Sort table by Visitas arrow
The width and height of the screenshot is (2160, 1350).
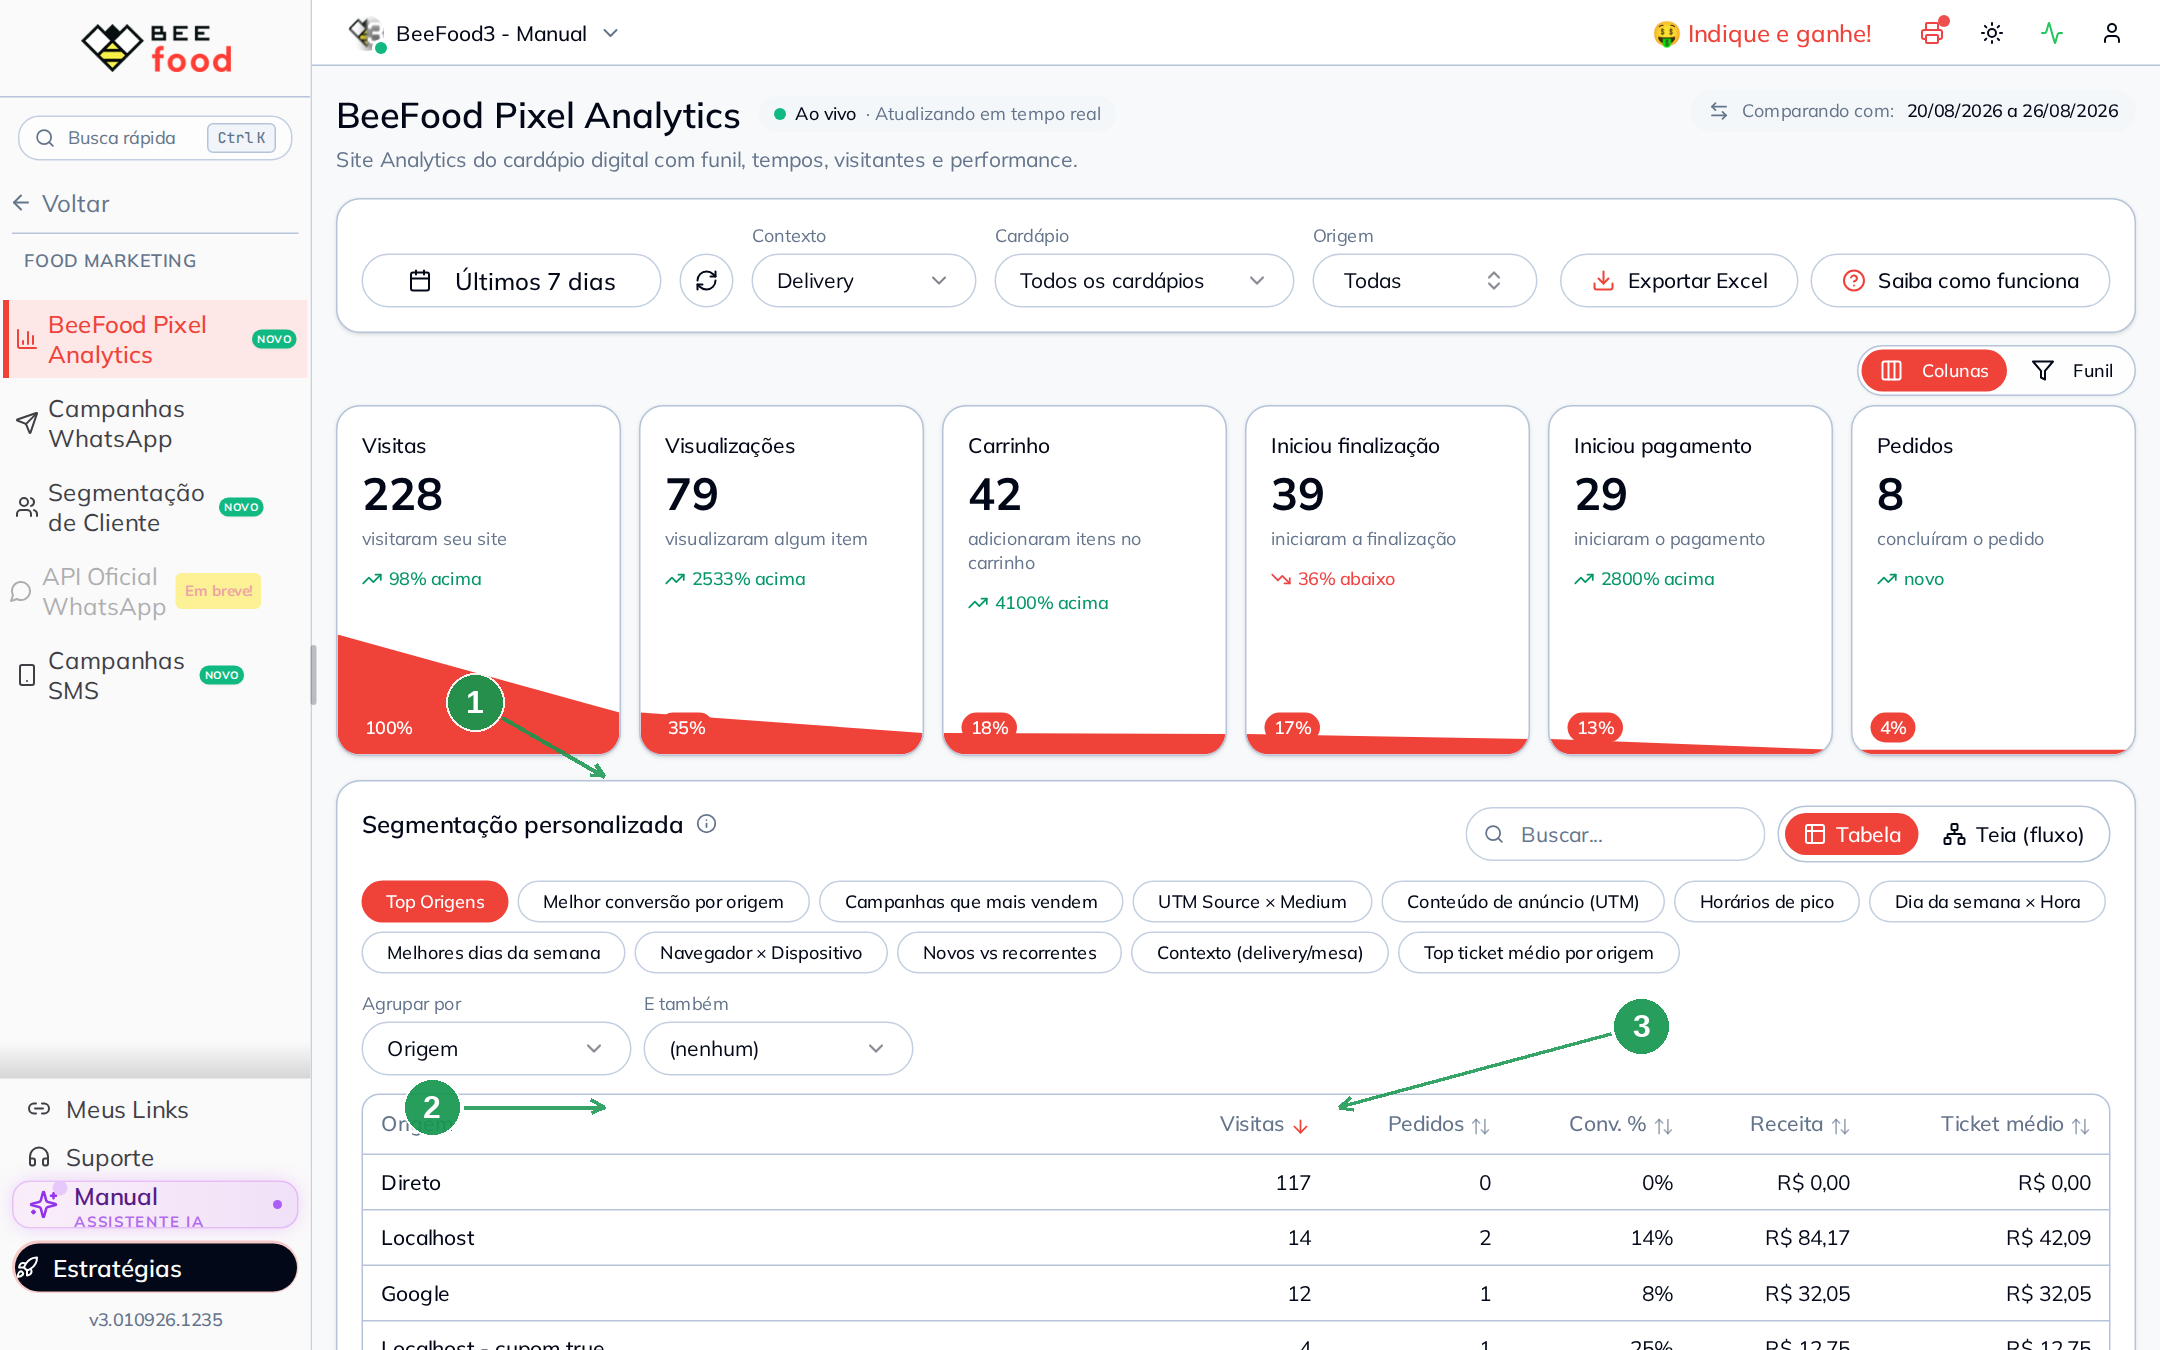1300,1126
